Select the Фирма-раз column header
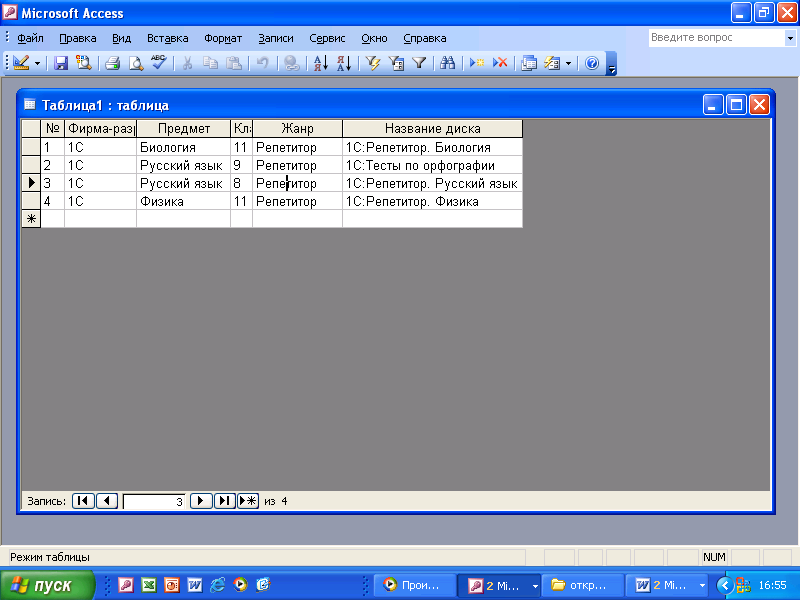 pos(101,129)
